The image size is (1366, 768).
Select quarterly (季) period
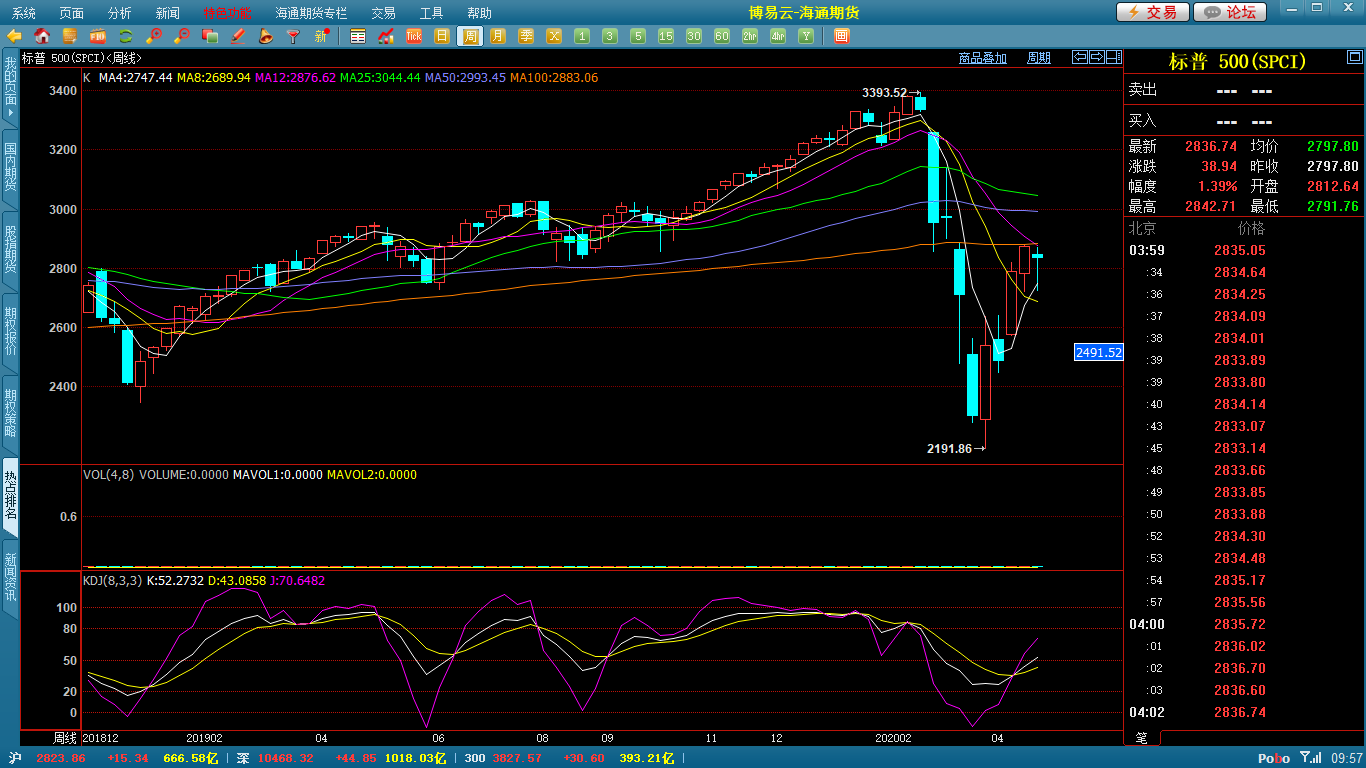tap(526, 36)
